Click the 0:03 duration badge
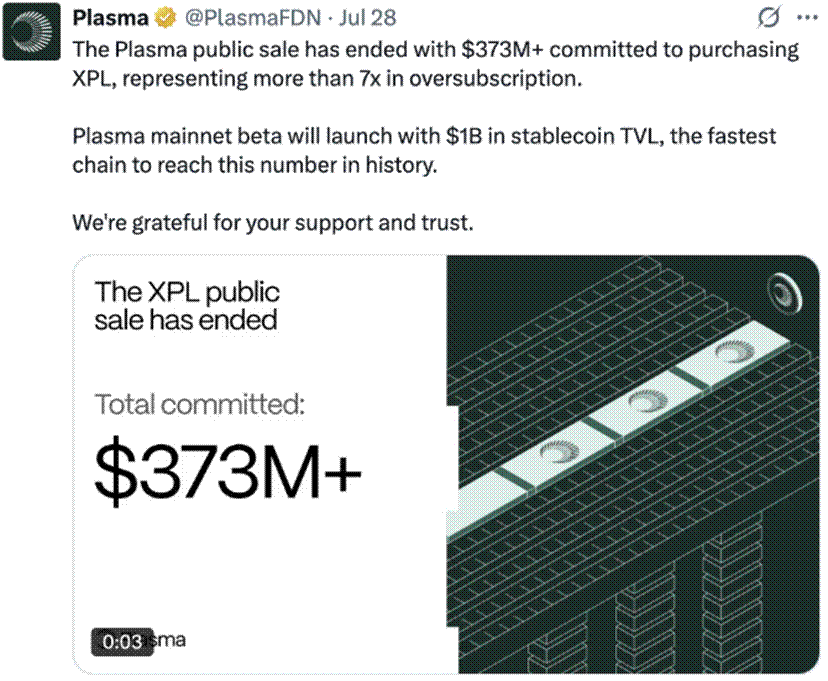The image size is (828, 681). (122, 641)
